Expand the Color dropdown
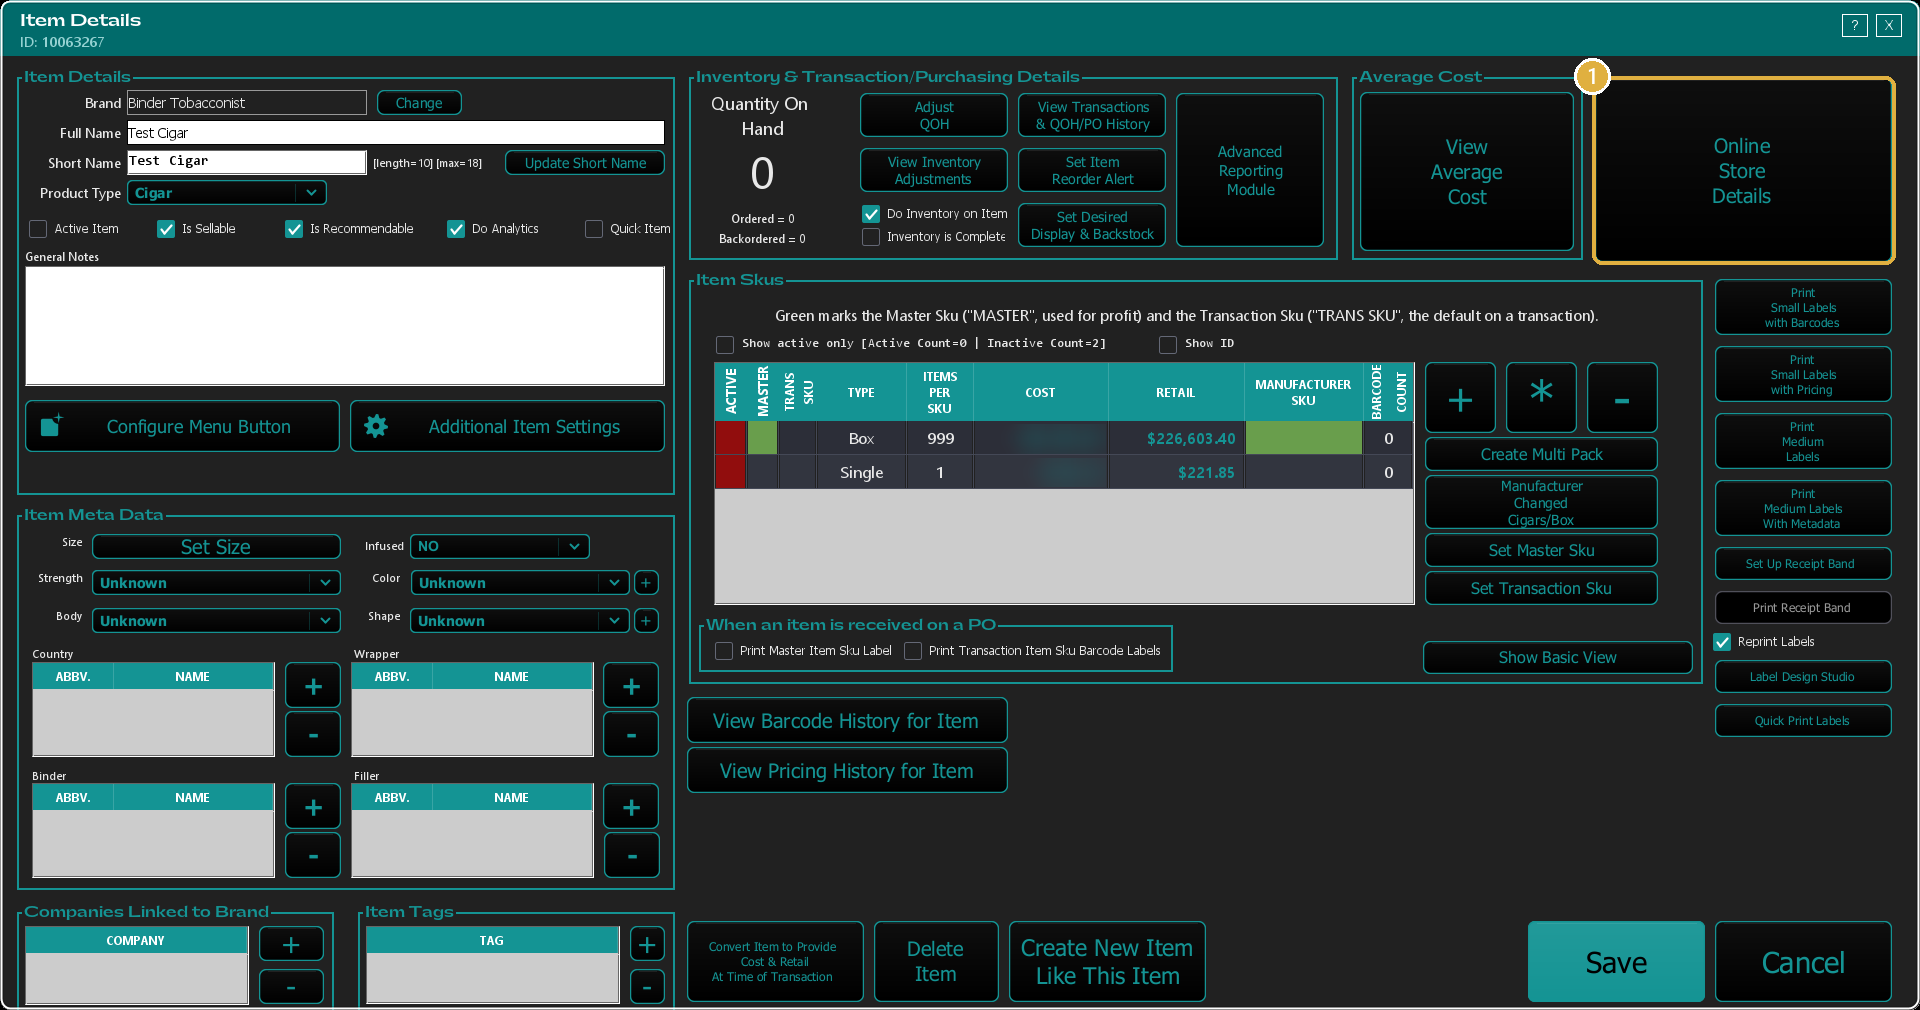 (x=519, y=583)
